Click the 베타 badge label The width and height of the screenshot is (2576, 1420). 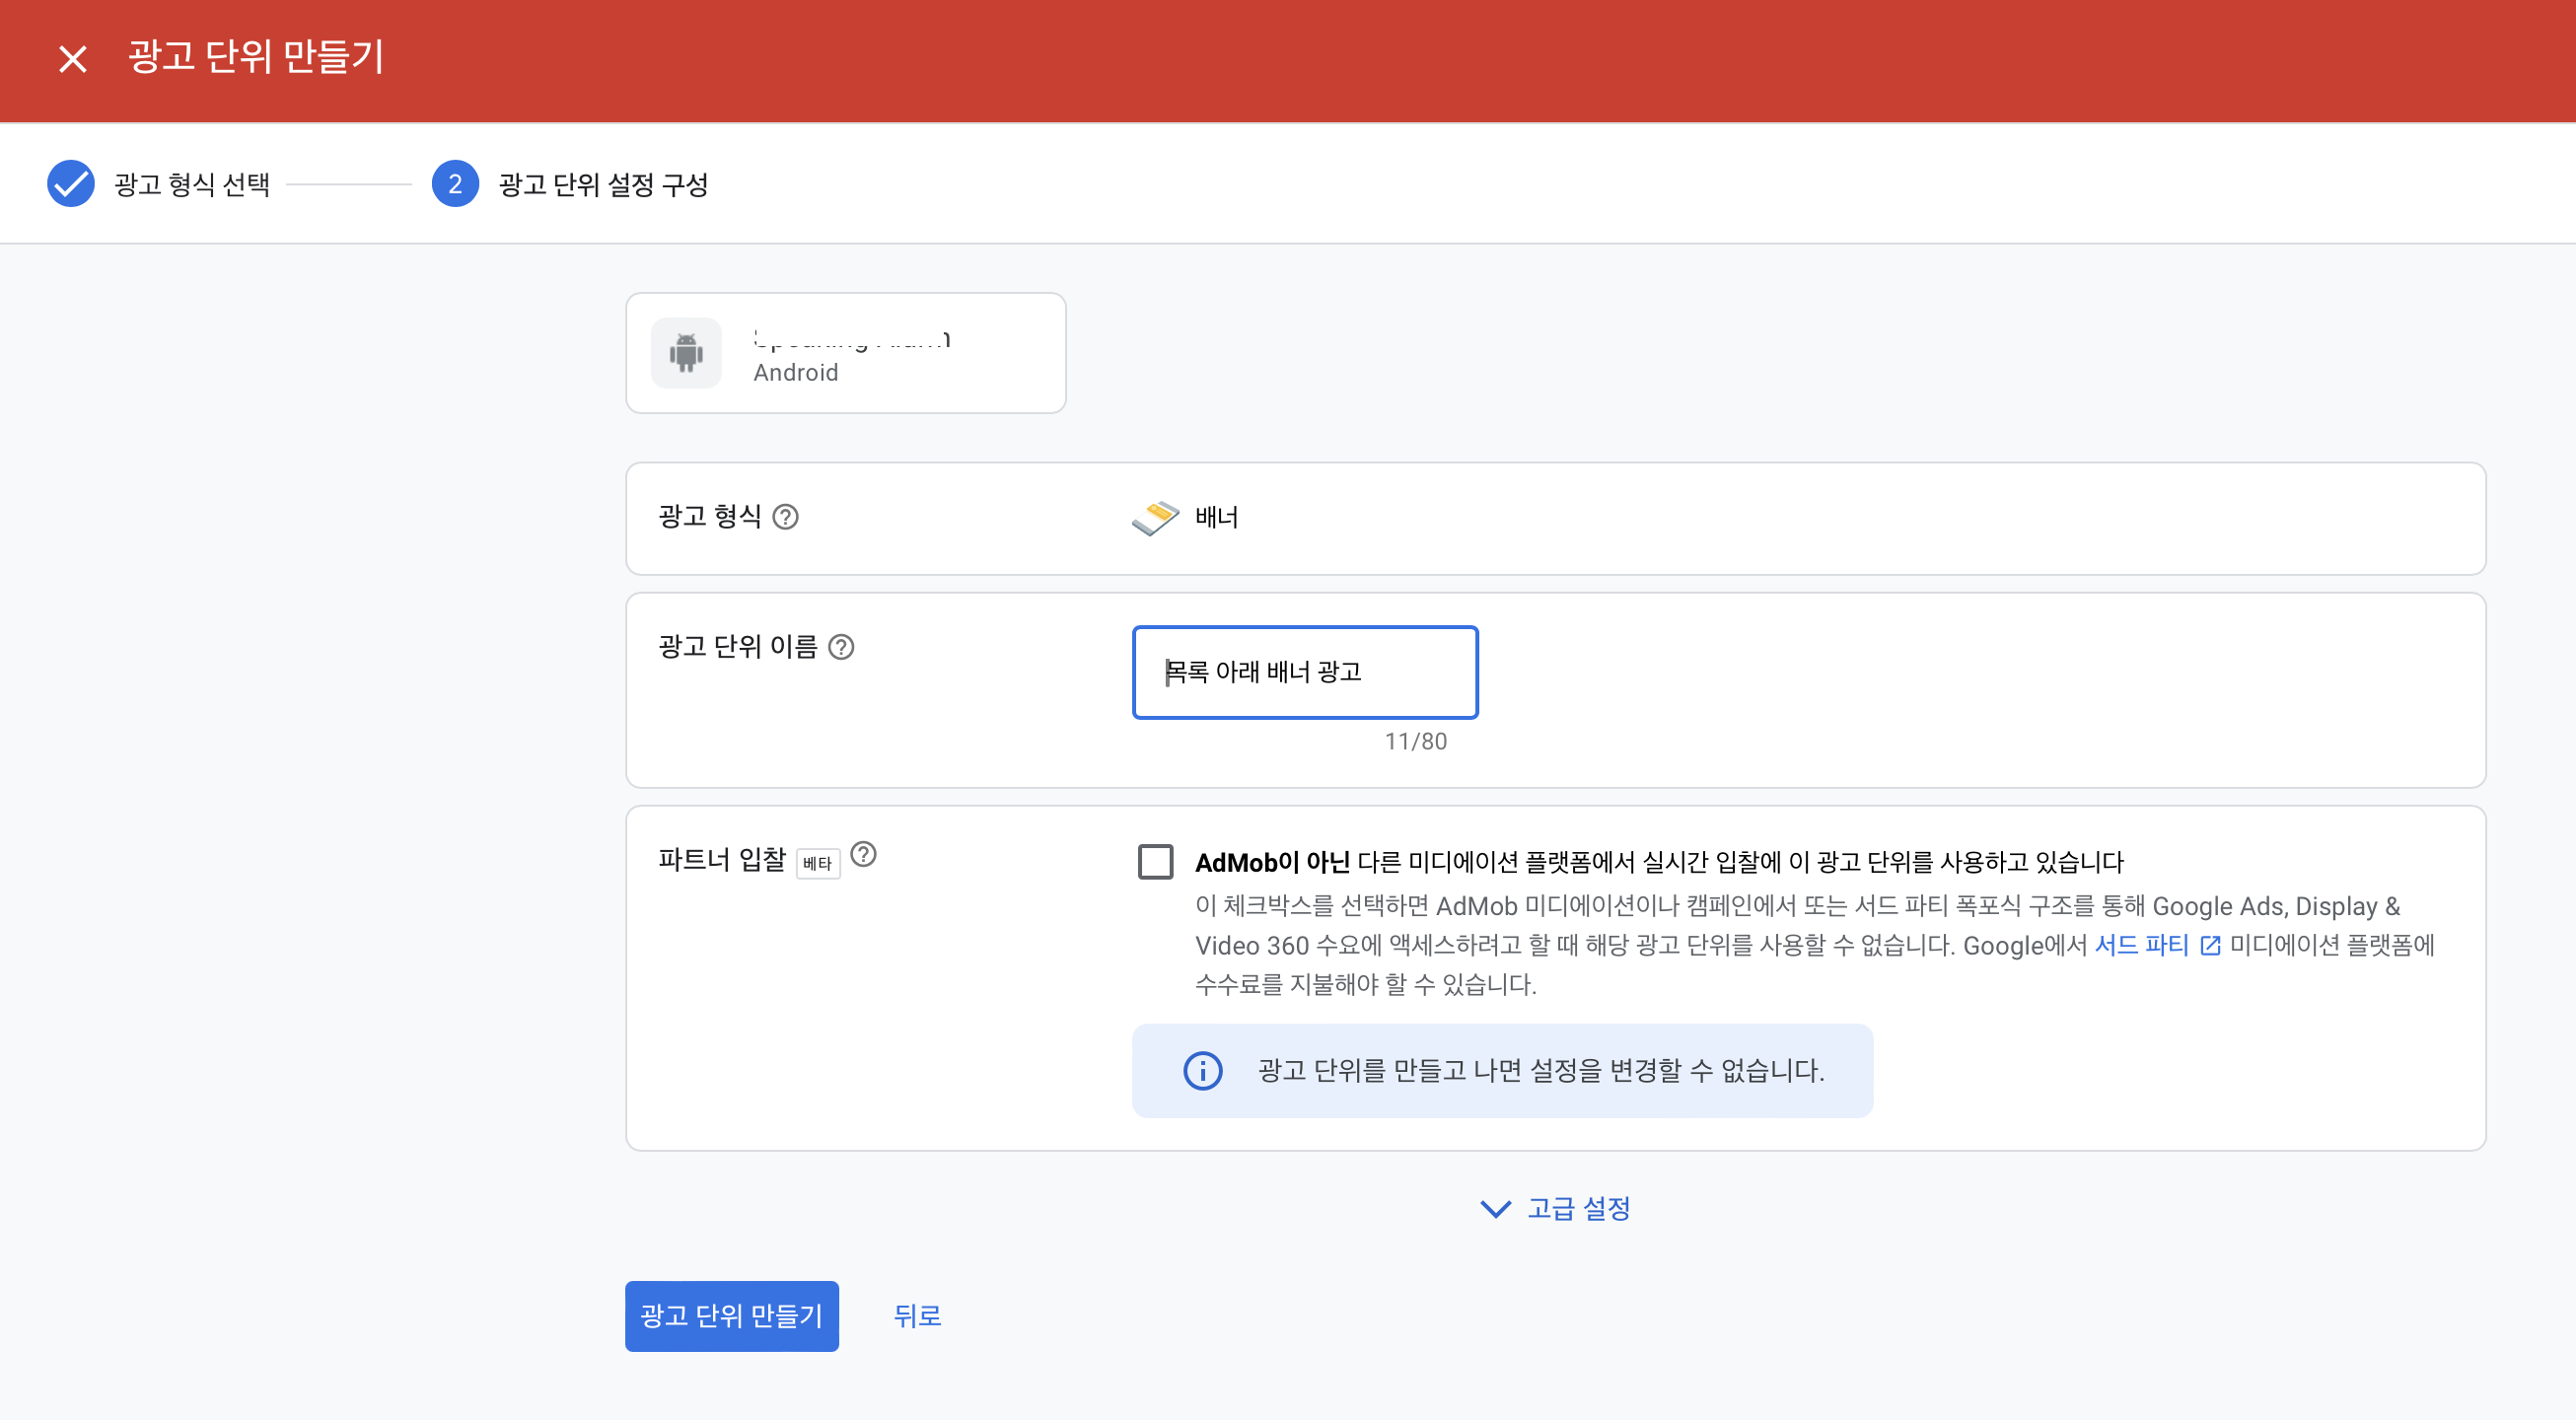[817, 863]
